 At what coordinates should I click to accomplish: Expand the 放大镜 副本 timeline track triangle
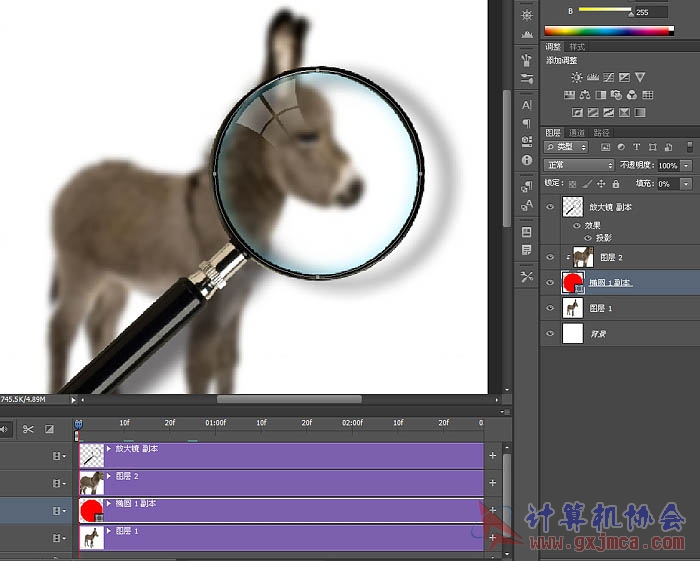click(x=108, y=449)
